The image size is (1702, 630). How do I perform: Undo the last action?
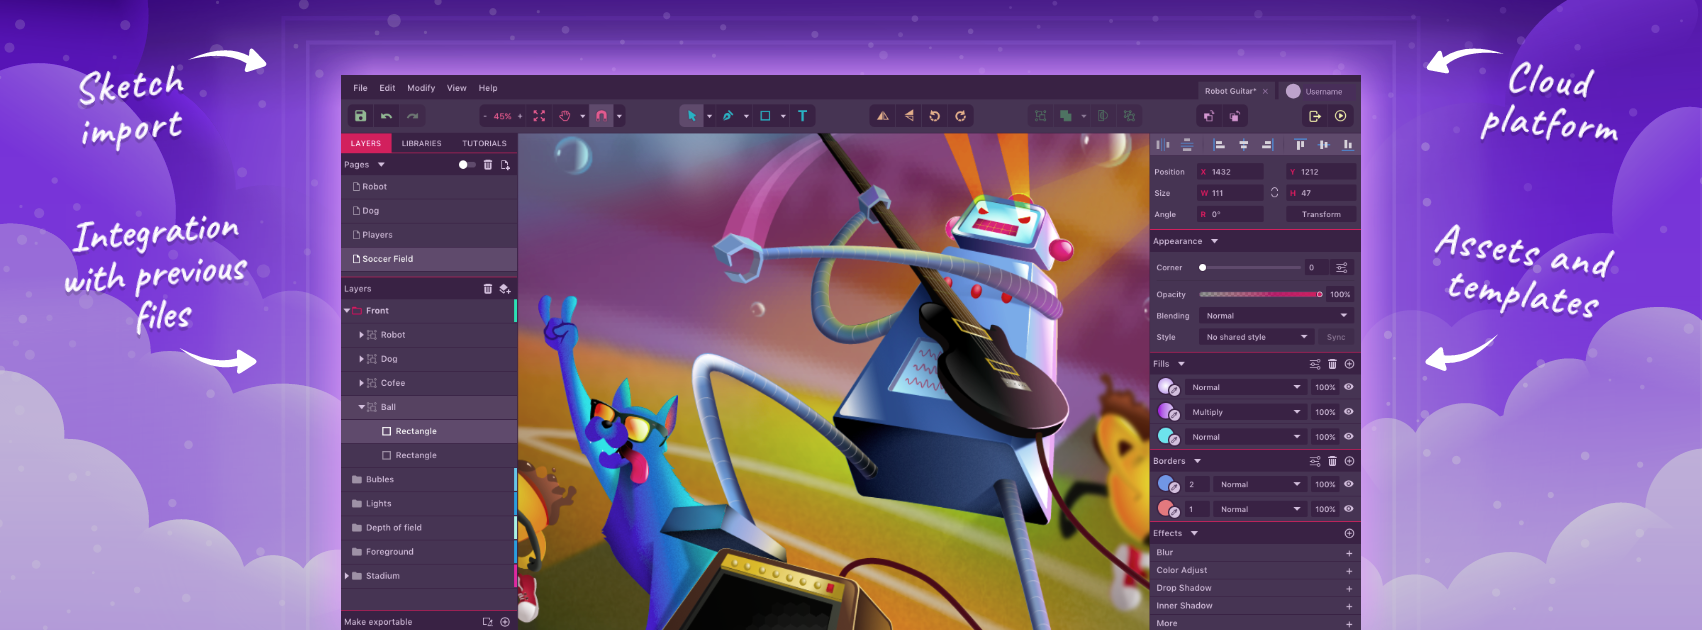386,116
